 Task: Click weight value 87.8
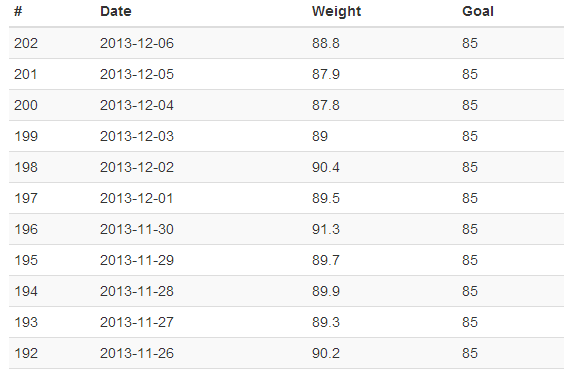tap(326, 105)
